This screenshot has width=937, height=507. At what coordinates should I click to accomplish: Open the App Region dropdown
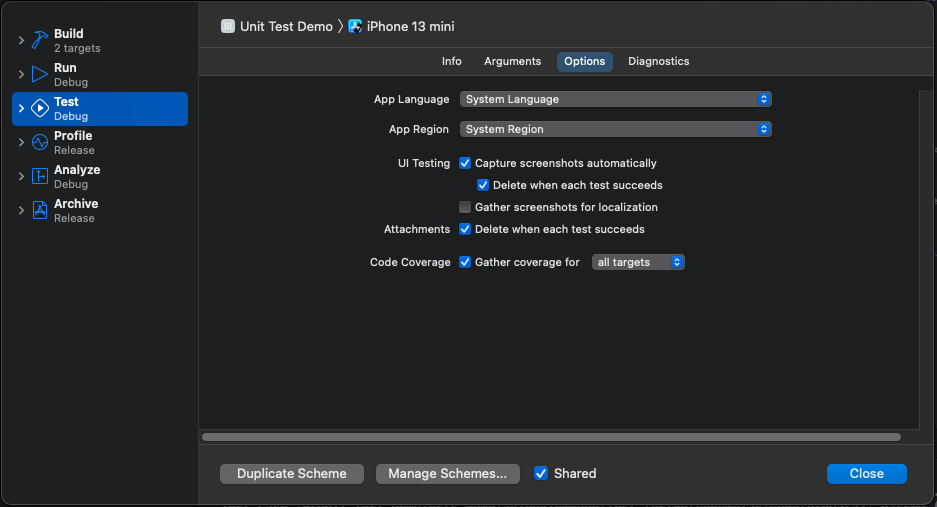616,129
